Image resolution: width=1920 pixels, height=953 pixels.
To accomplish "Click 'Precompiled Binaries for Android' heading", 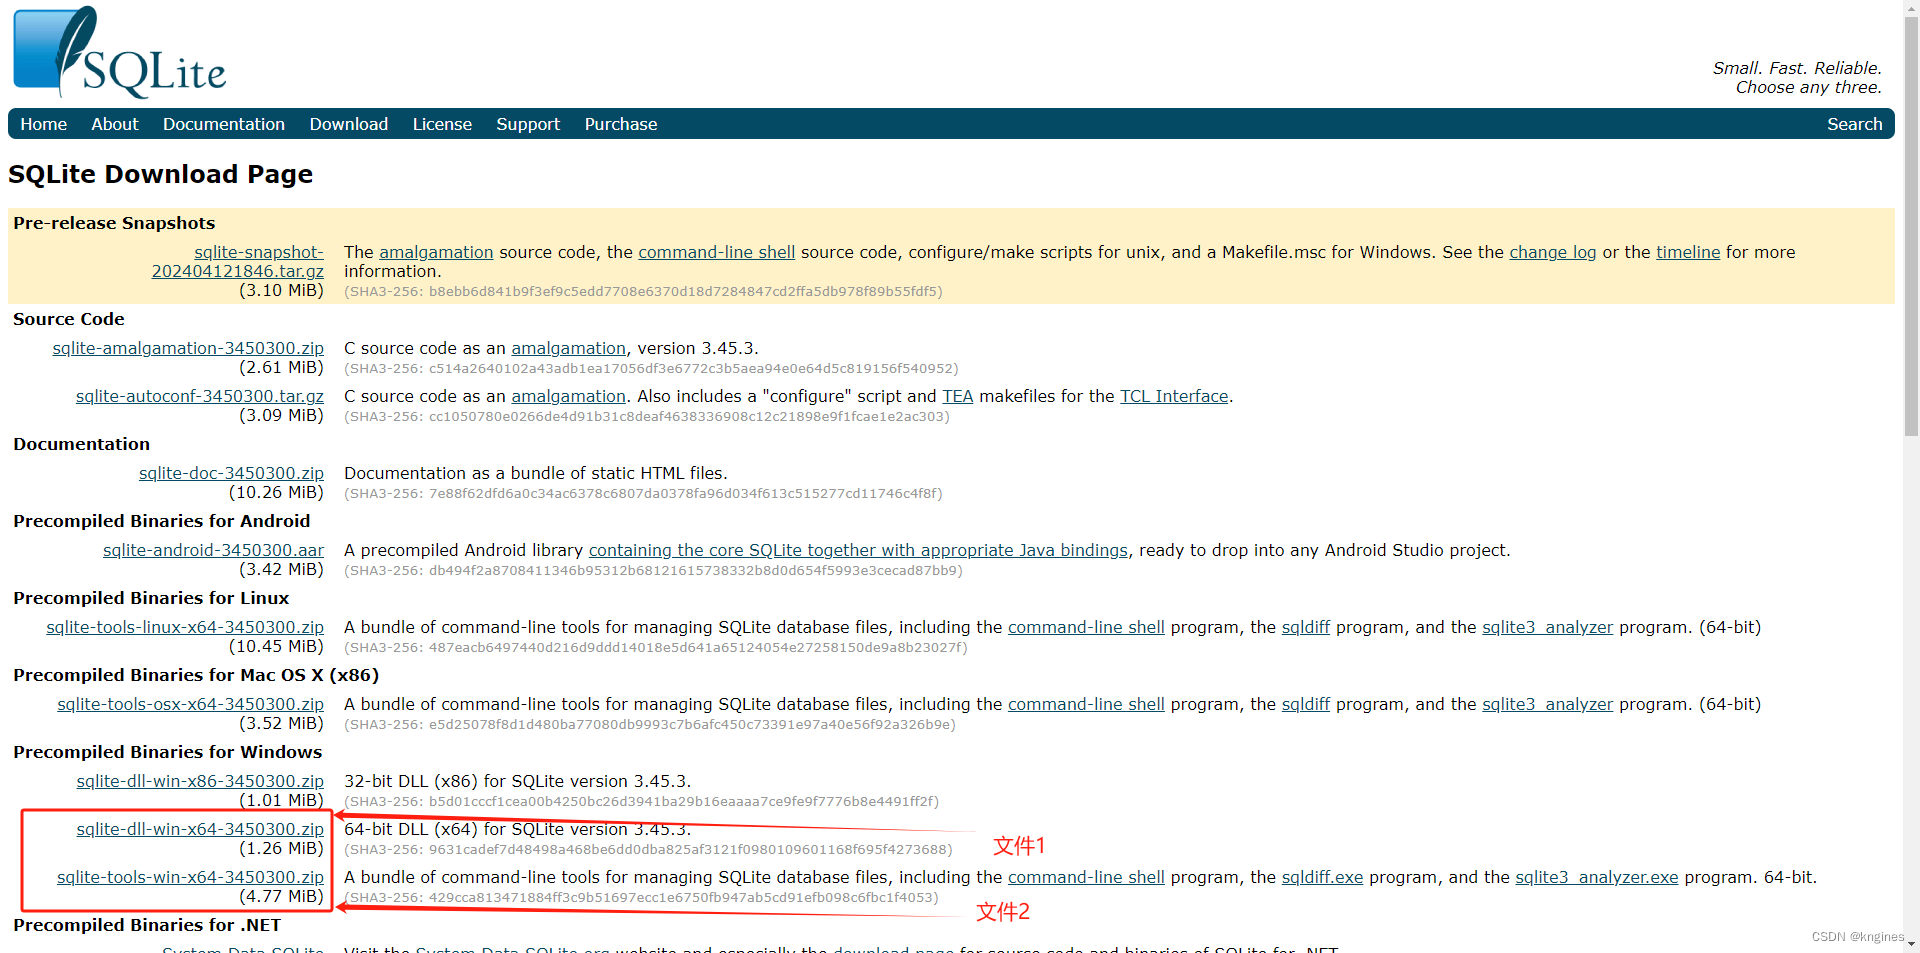I will pyautogui.click(x=162, y=521).
